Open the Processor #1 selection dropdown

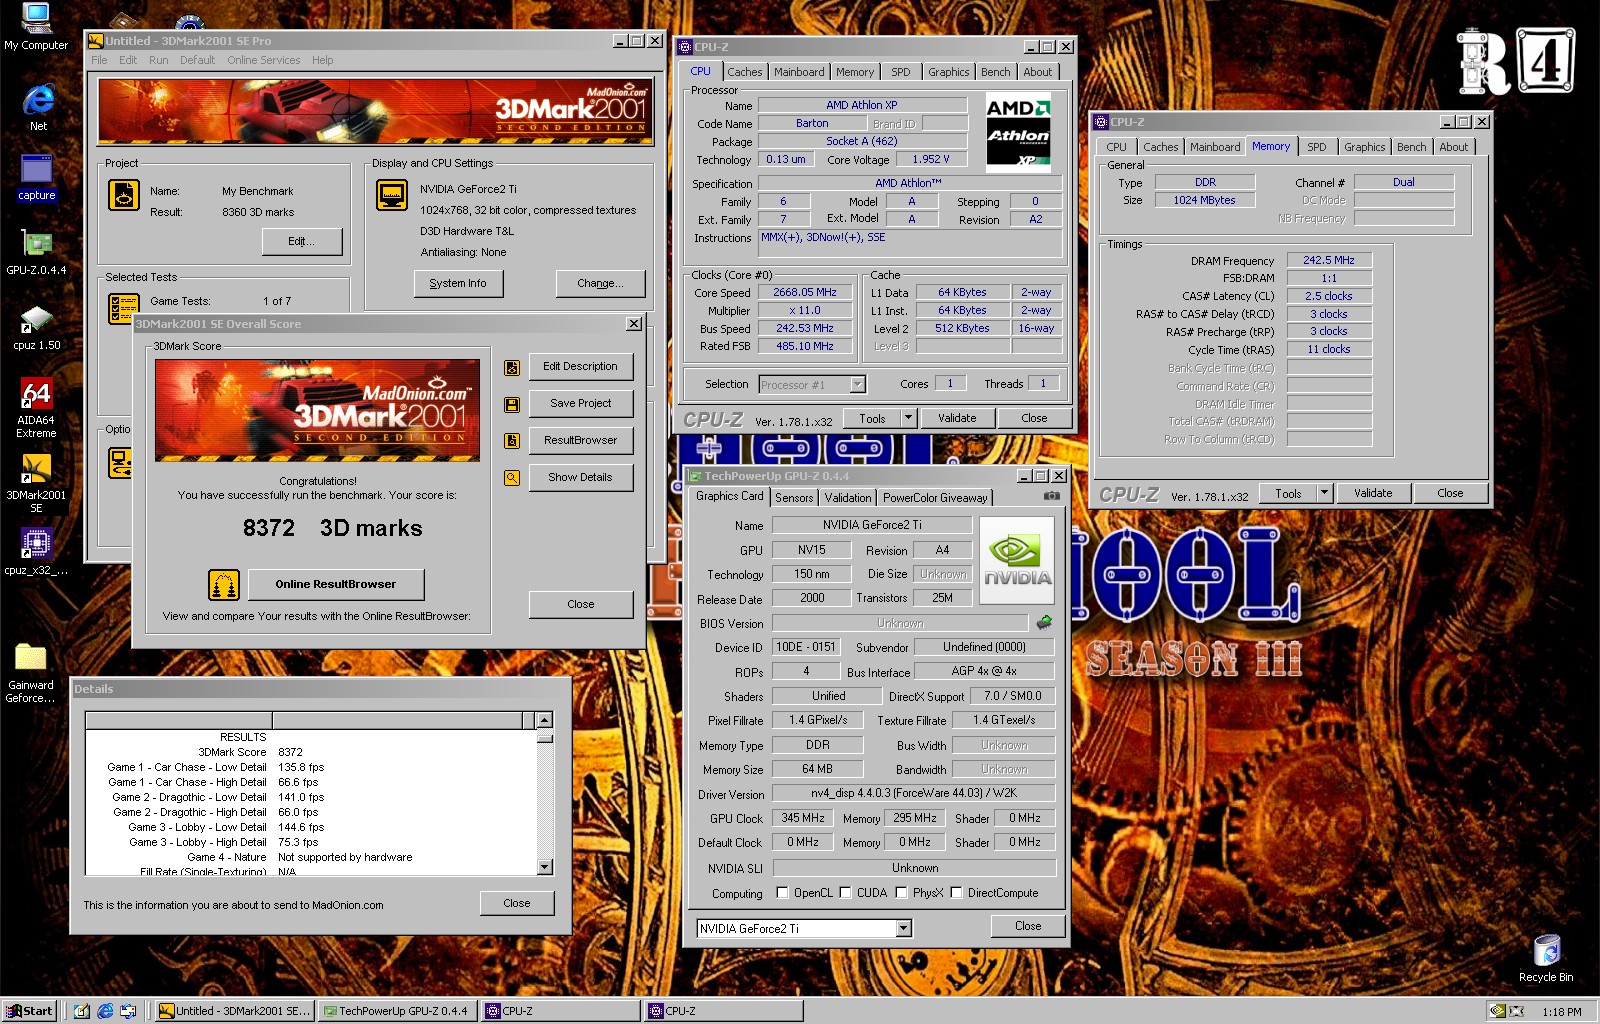[x=857, y=385]
